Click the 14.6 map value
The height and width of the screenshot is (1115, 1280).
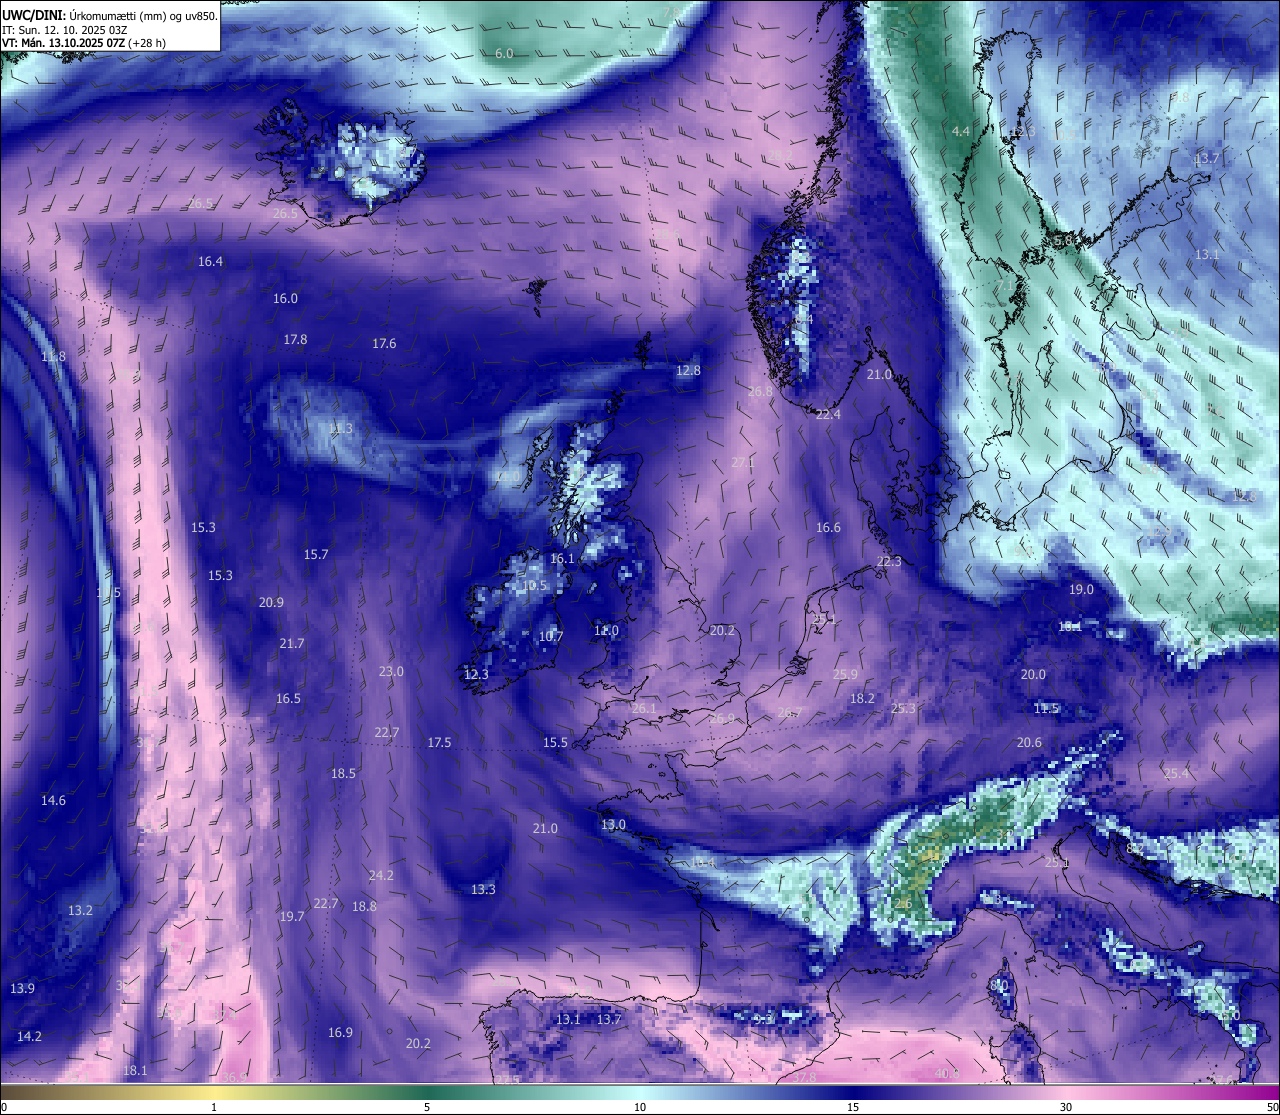53,800
